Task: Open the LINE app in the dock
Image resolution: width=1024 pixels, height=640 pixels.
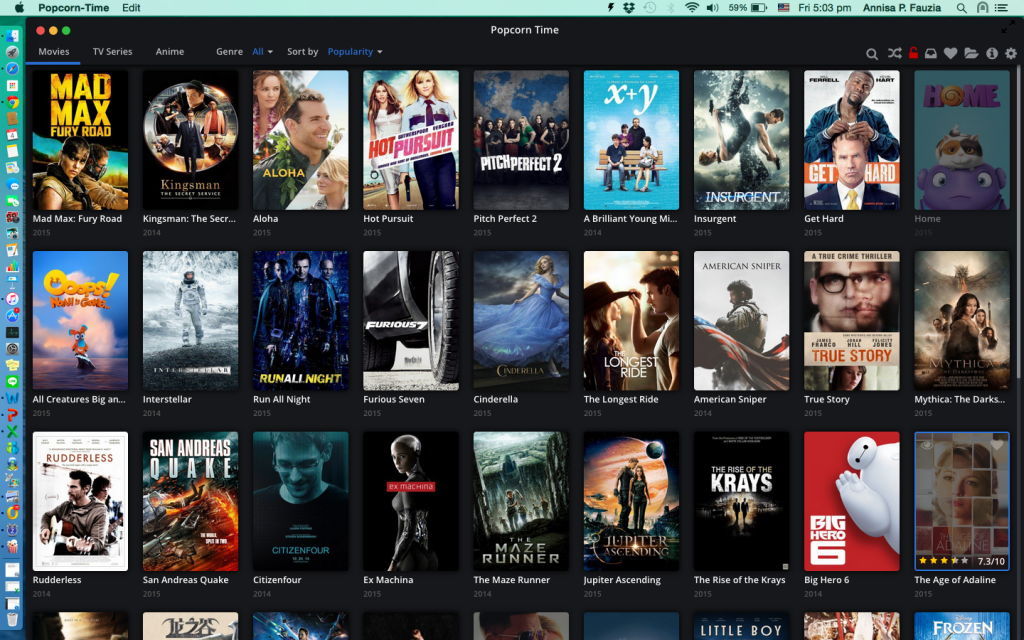Action: point(12,381)
